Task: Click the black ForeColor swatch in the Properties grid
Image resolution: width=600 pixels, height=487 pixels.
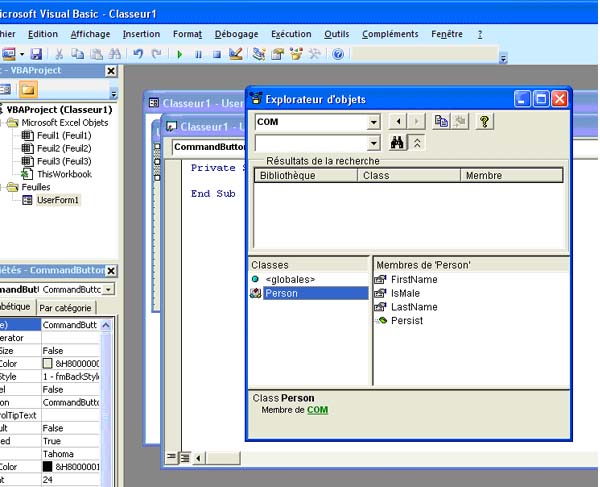Action: click(47, 467)
